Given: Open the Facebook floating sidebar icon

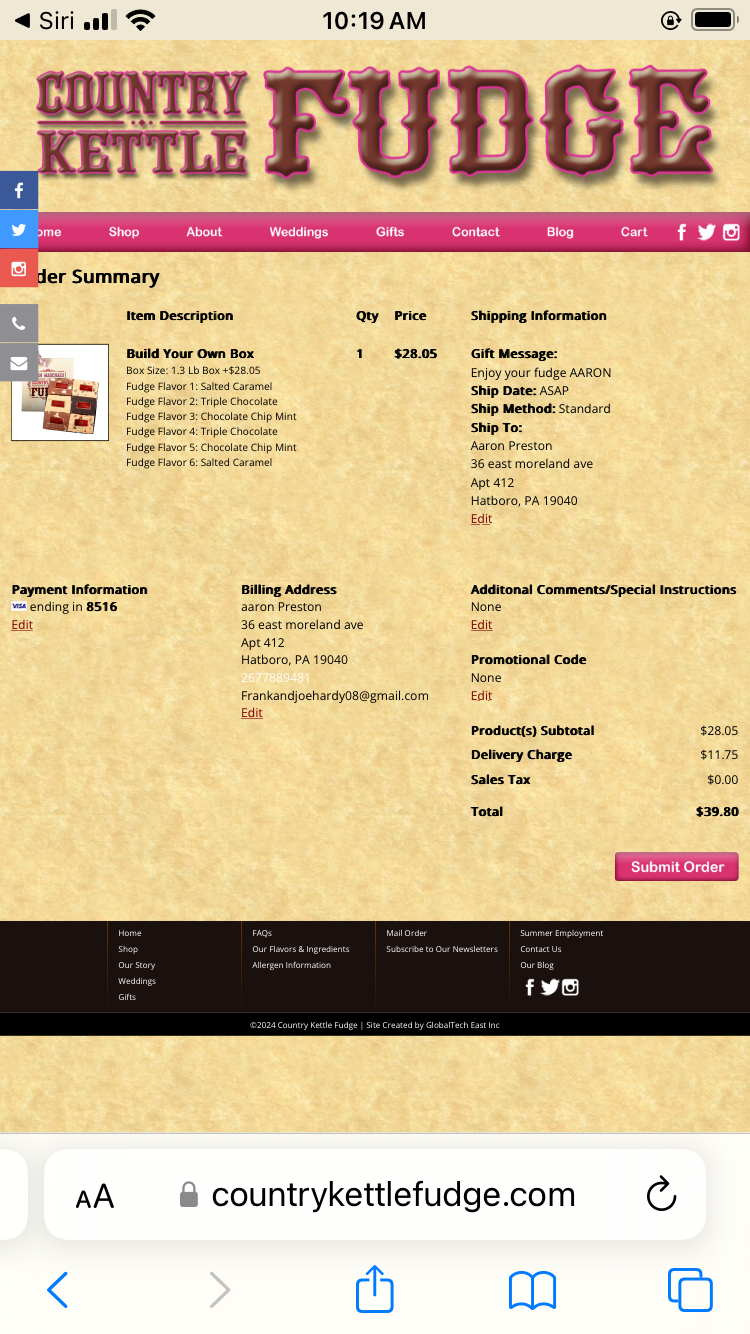Looking at the screenshot, I should [18, 190].
